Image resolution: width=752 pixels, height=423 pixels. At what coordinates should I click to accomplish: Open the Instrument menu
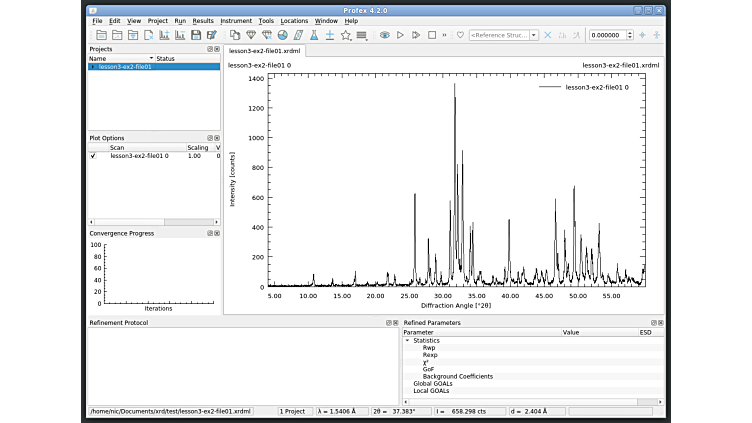[236, 21]
